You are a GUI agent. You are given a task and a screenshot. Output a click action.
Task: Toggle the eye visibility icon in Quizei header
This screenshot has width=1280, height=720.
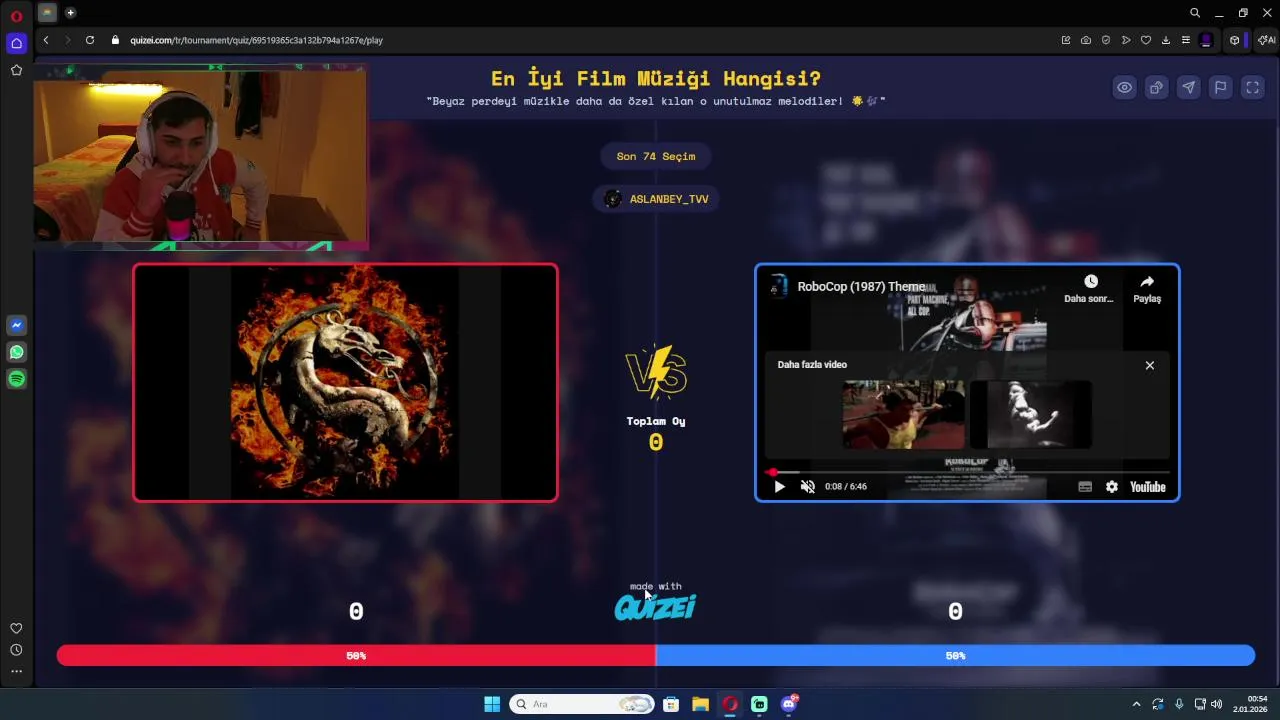click(1124, 87)
